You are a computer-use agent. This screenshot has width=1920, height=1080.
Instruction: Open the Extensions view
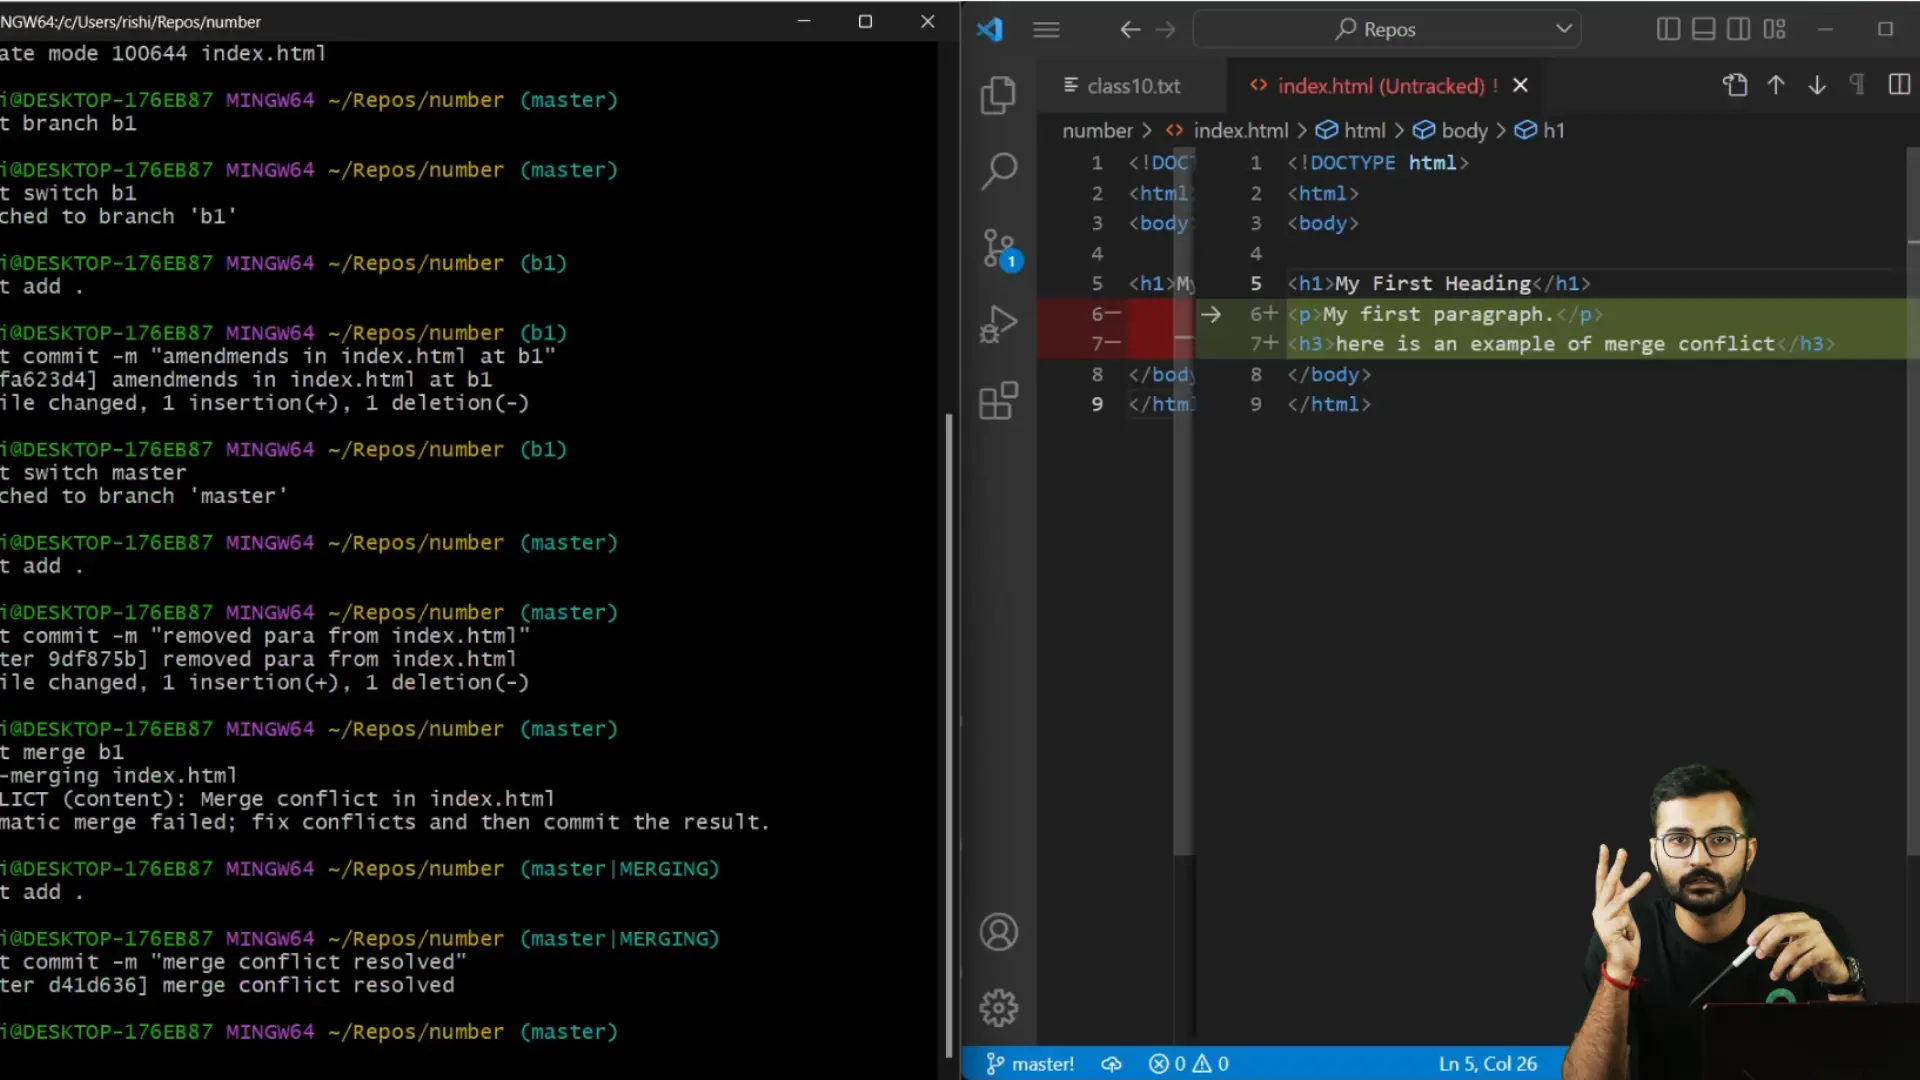[x=998, y=401]
